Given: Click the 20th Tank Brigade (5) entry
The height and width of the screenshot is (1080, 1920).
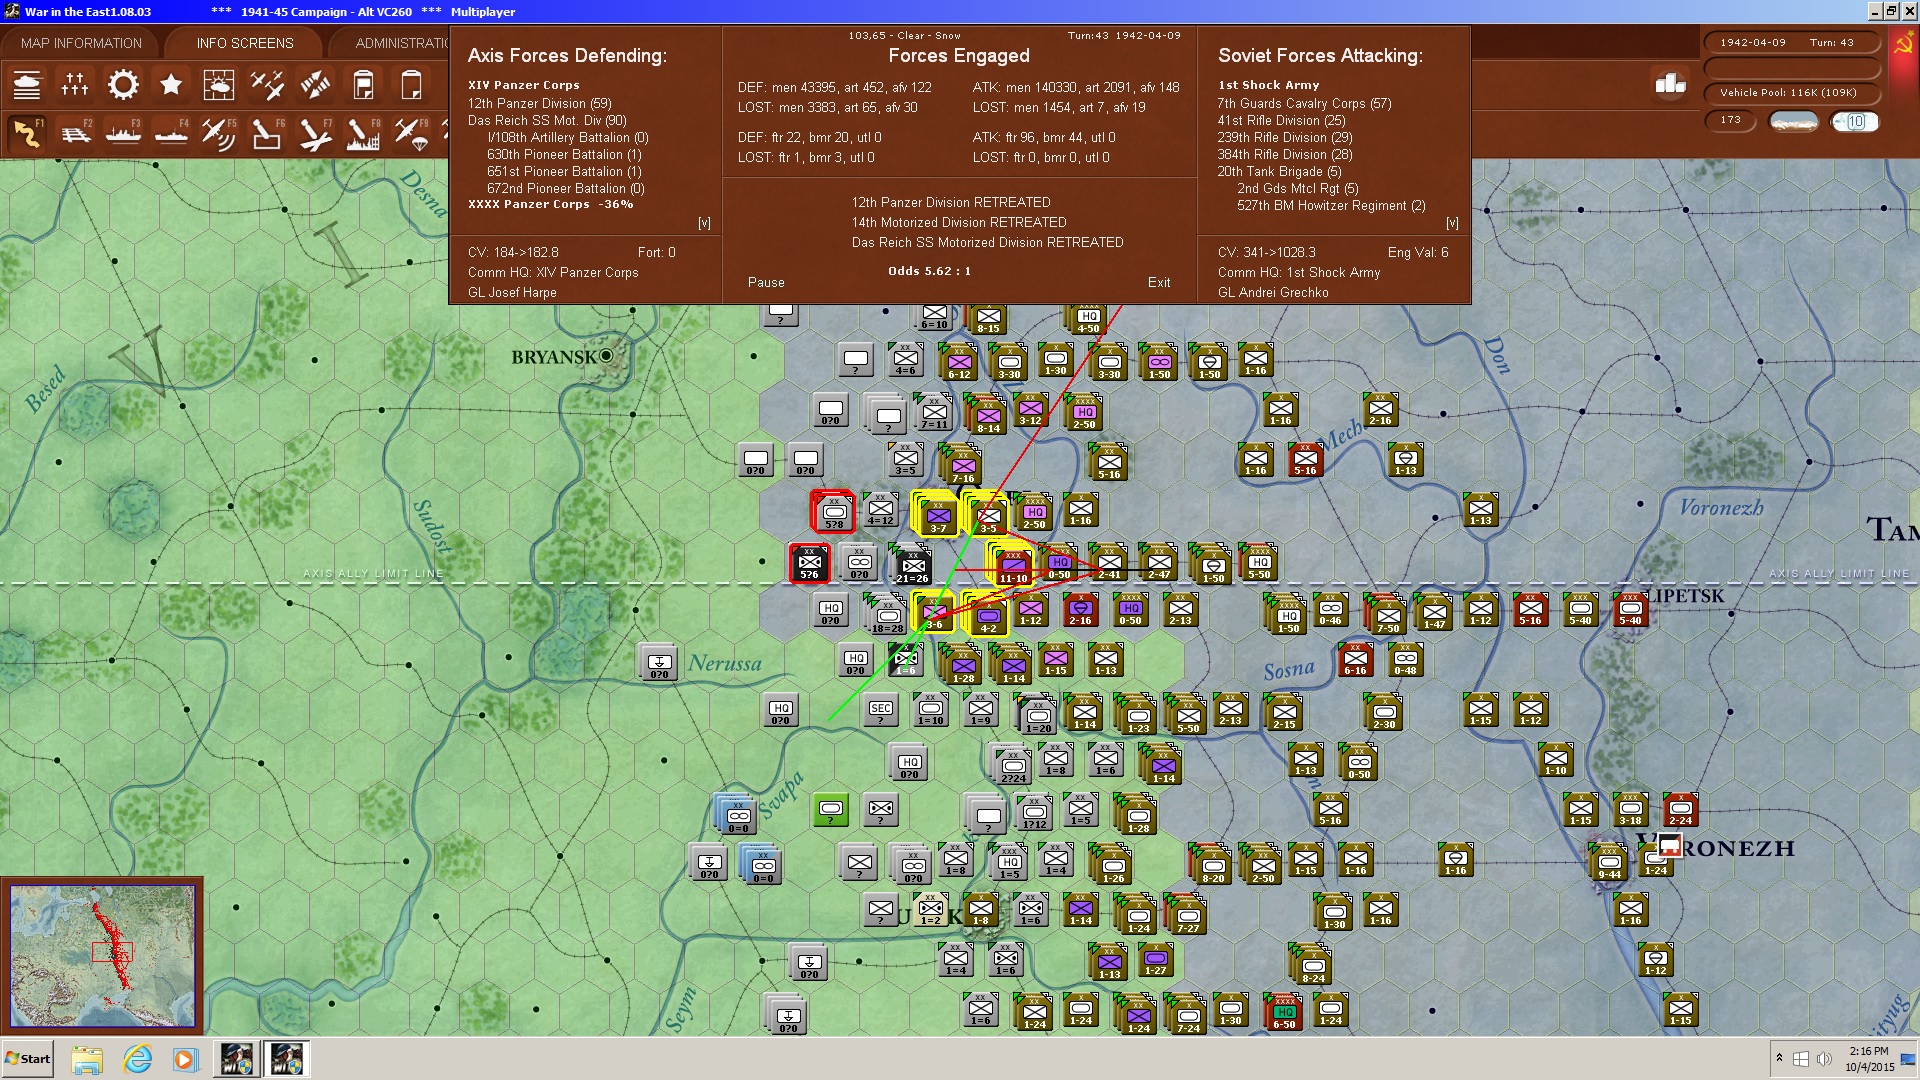Looking at the screenshot, I should click(1279, 171).
